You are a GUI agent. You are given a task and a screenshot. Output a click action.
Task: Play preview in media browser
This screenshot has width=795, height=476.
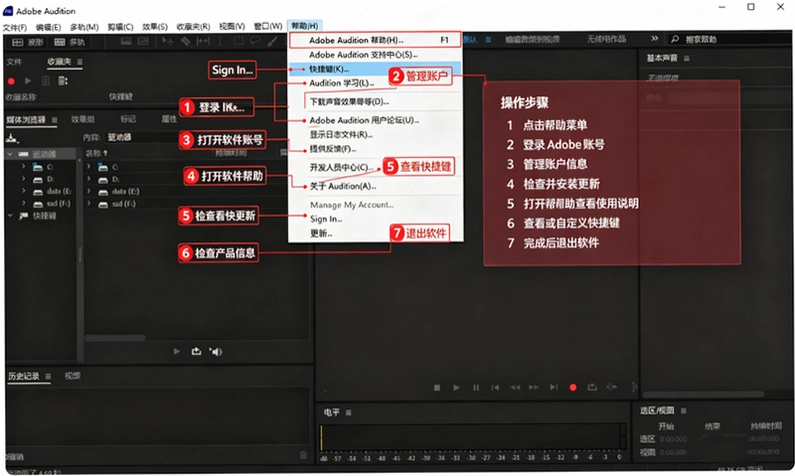[176, 351]
